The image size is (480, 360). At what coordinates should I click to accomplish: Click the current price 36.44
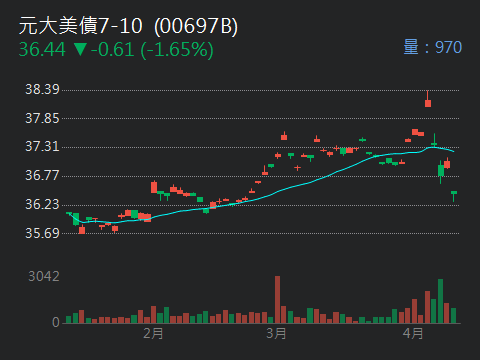pyautogui.click(x=42, y=49)
